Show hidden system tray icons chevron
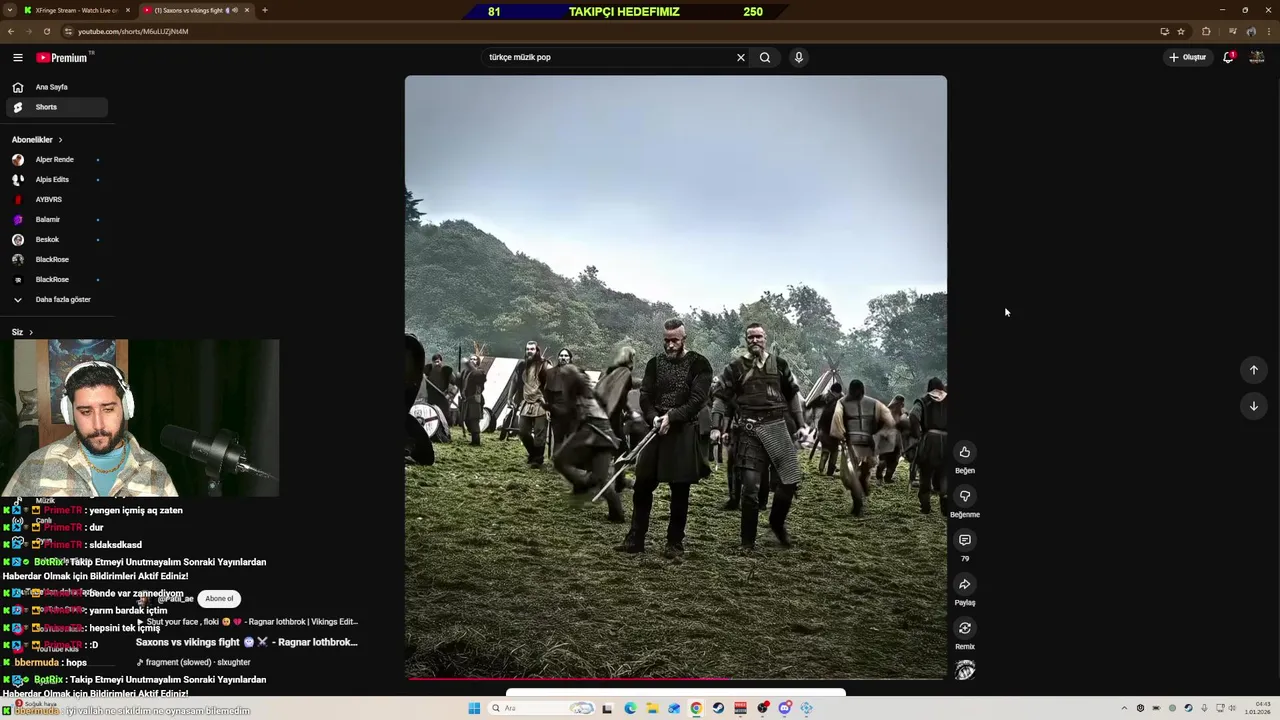This screenshot has height=720, width=1280. 1124,708
